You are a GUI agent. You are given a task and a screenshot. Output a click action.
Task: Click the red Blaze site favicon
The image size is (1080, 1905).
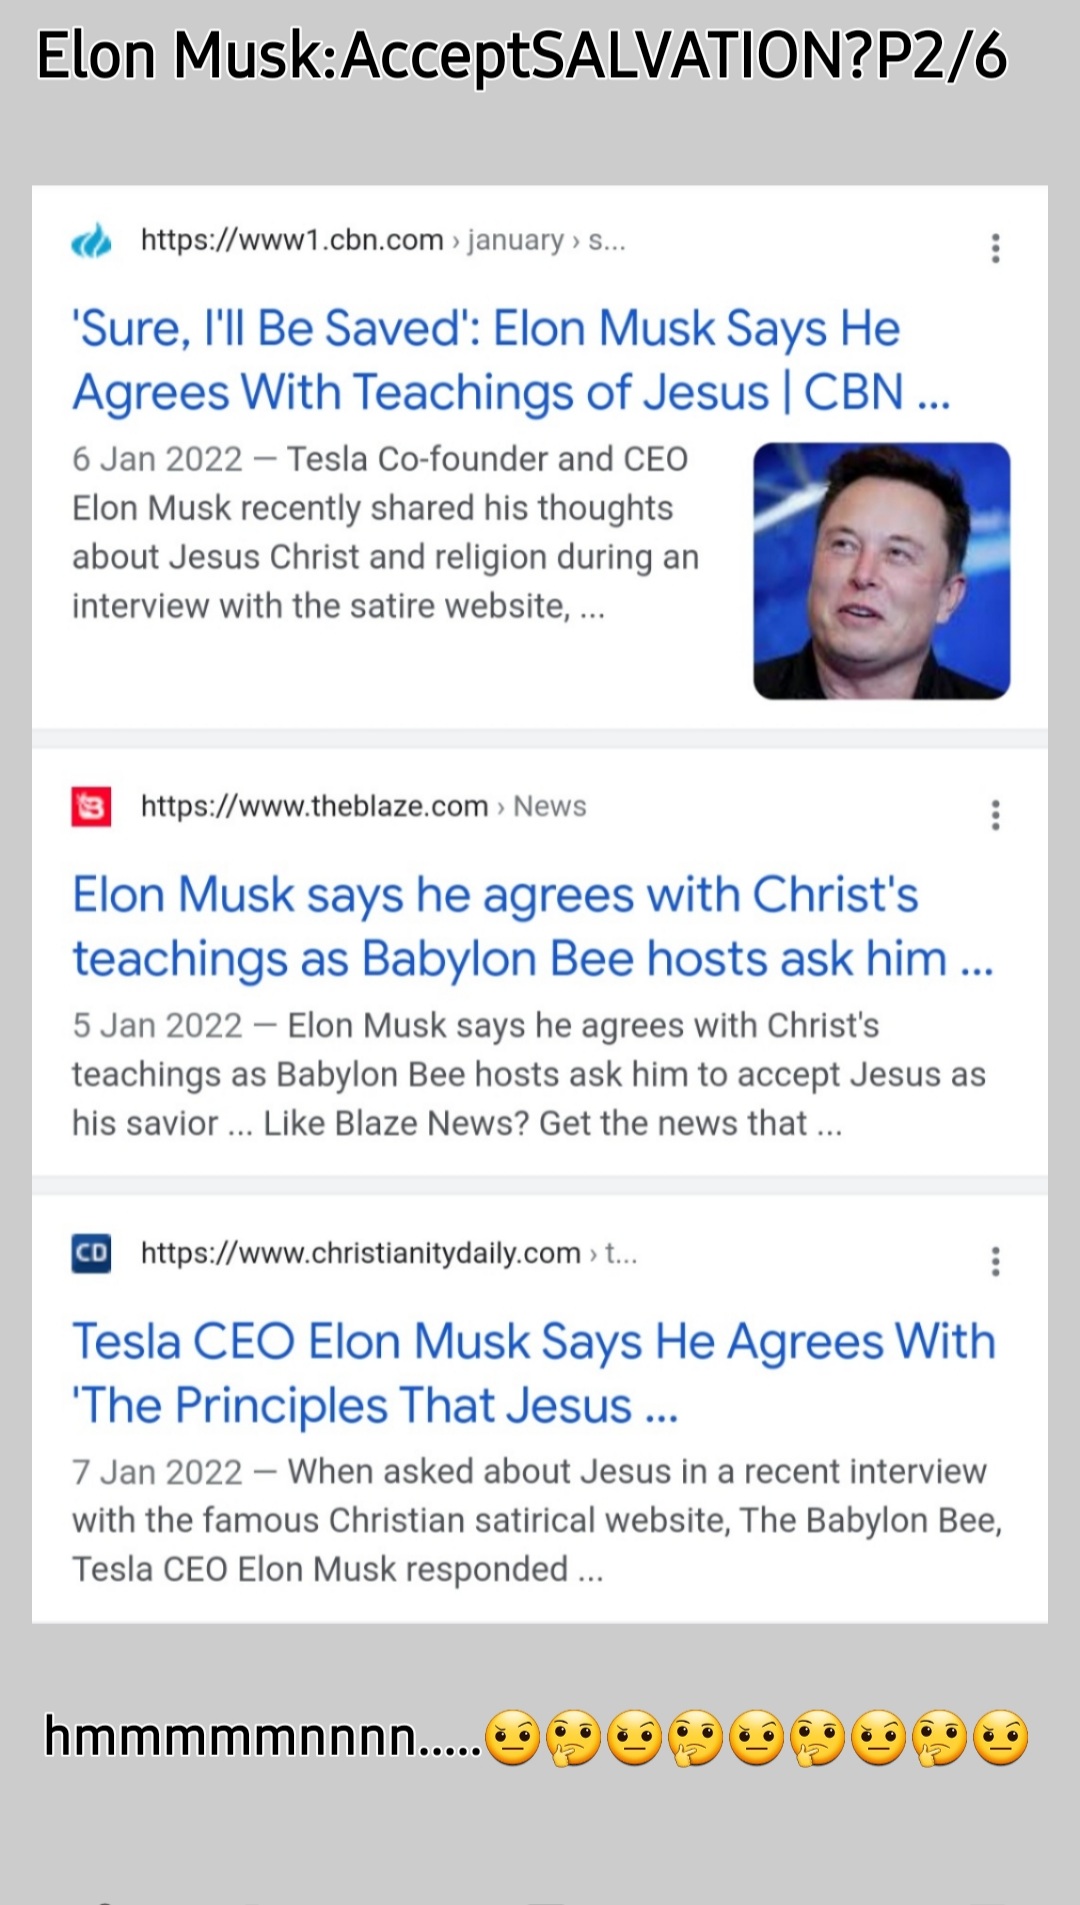click(92, 807)
